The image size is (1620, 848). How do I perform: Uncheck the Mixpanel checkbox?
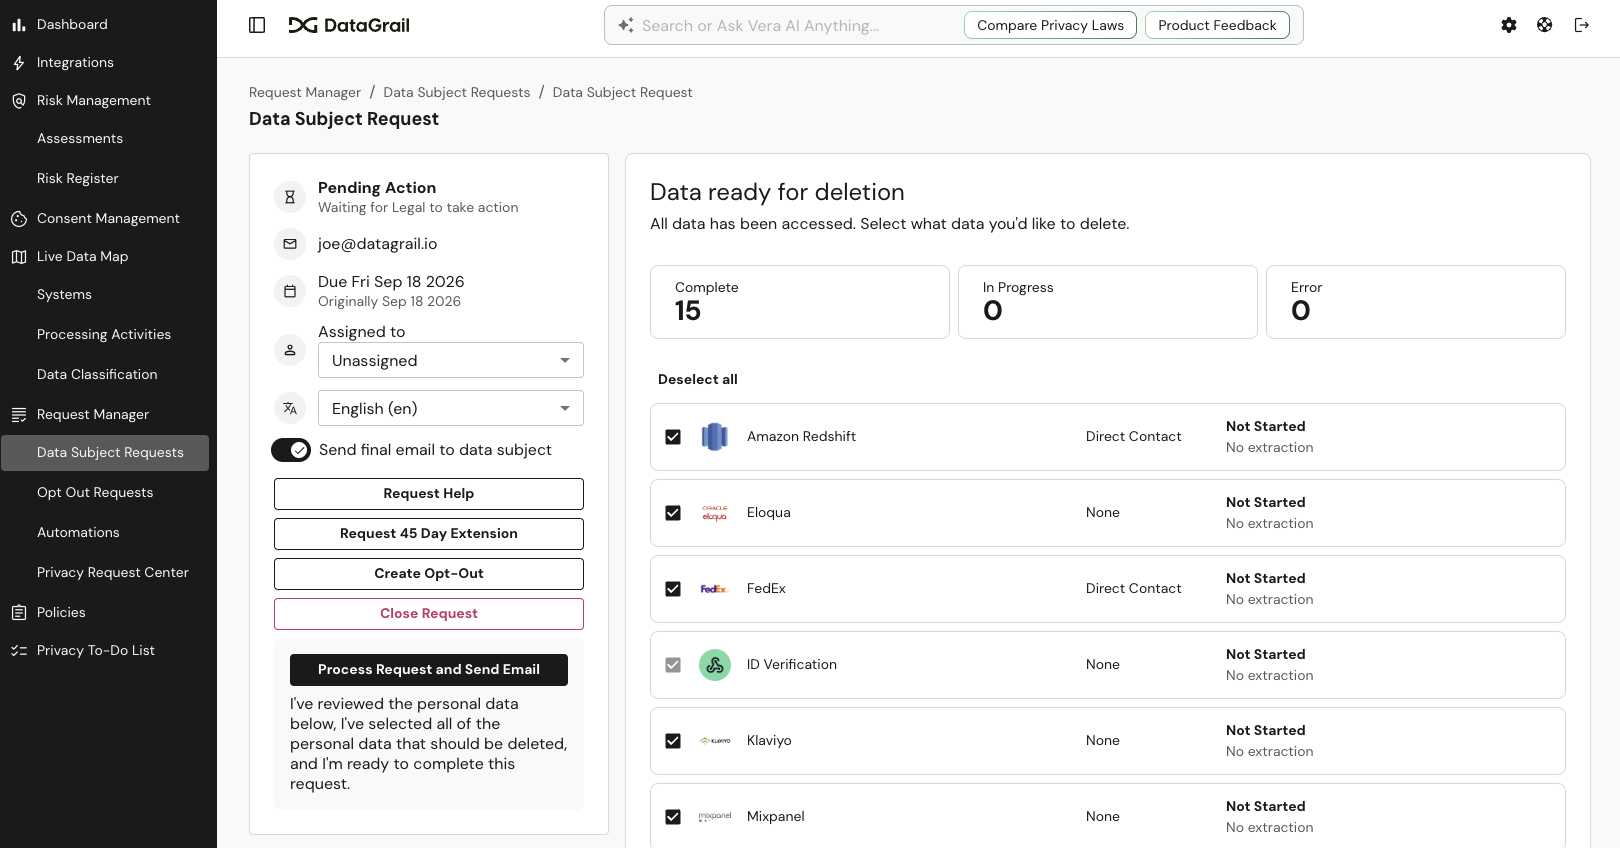(x=673, y=817)
